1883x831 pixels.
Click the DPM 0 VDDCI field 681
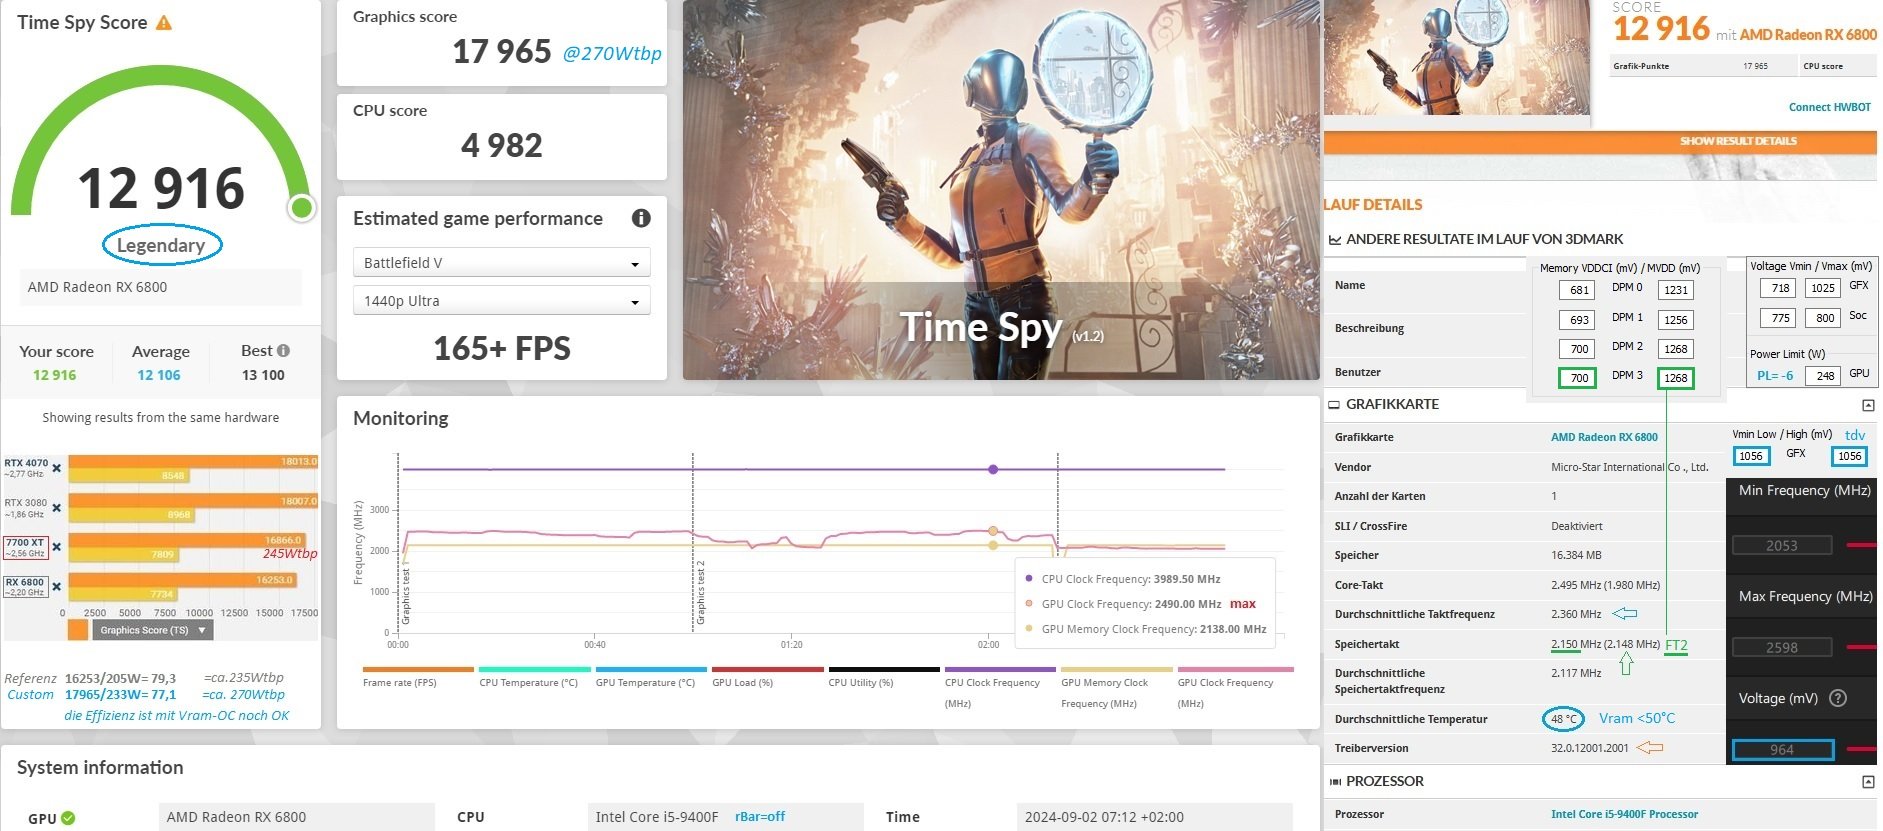(x=1577, y=290)
